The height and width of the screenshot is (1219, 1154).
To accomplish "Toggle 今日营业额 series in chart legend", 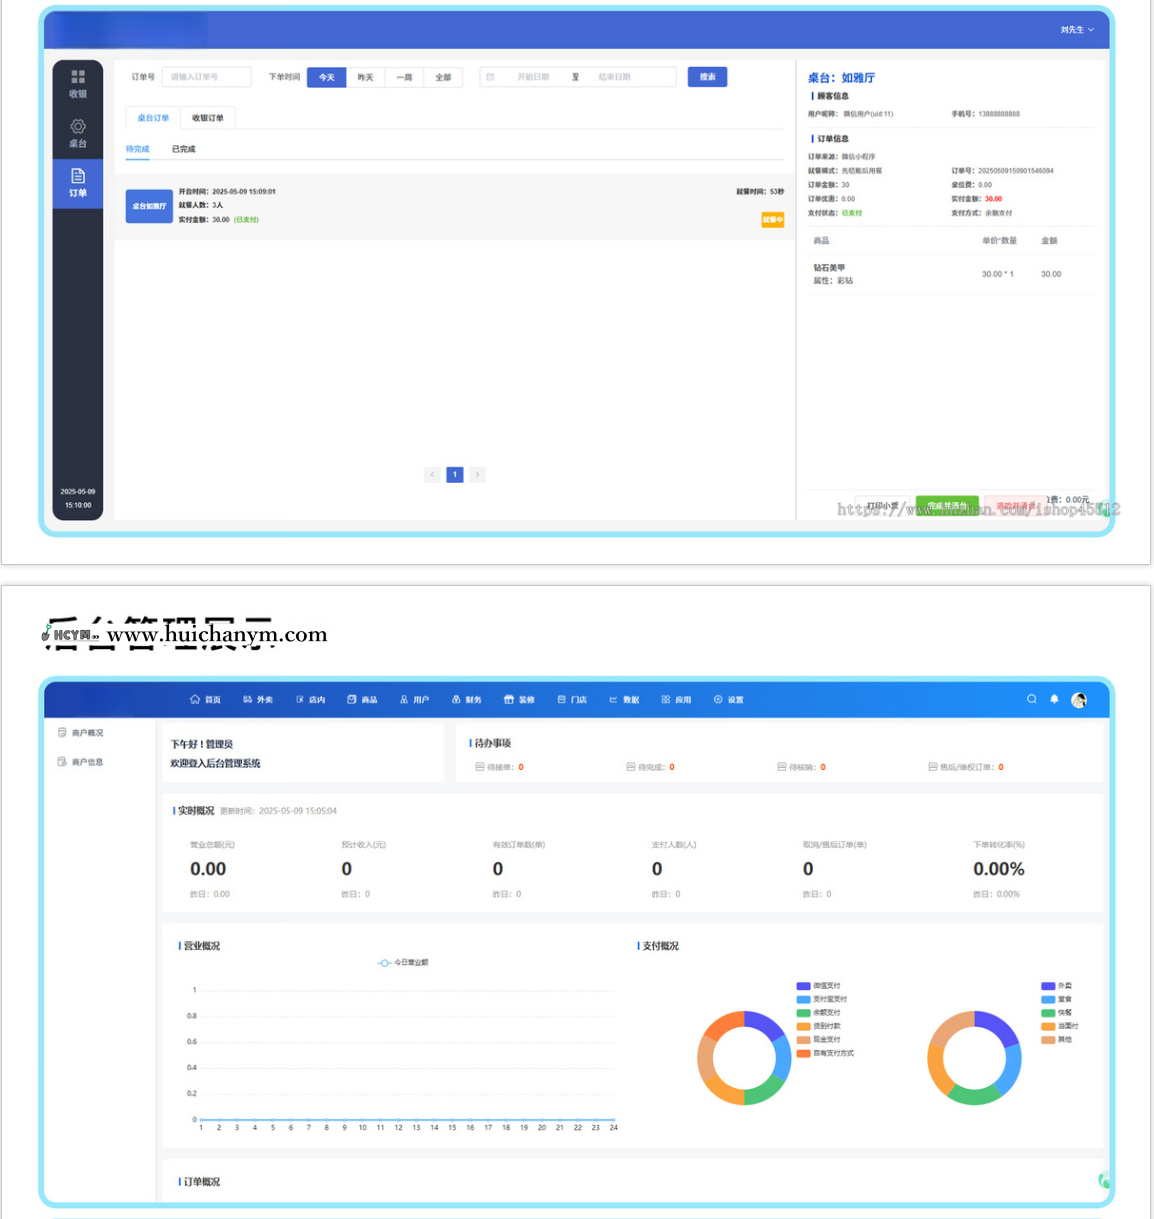I will coord(403,962).
